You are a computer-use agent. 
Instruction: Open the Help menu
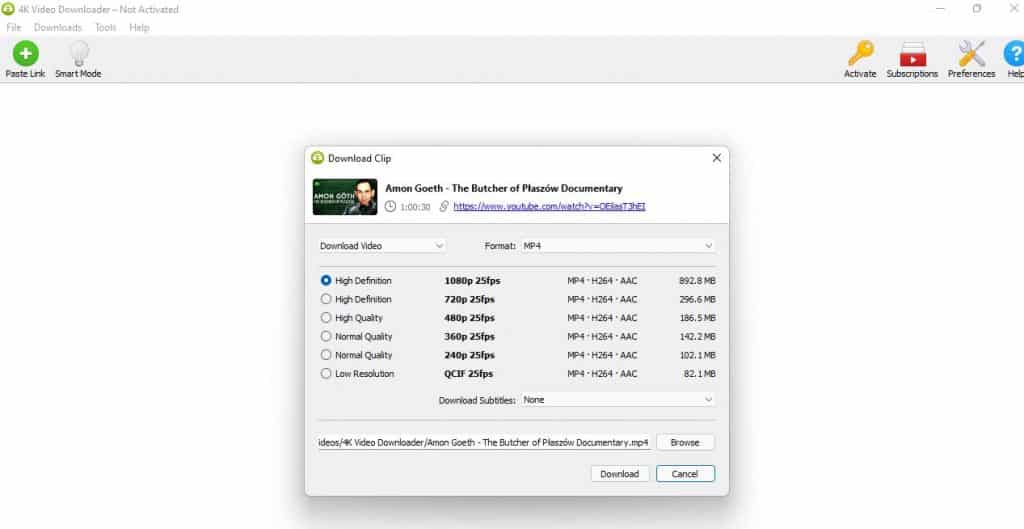[x=139, y=27]
